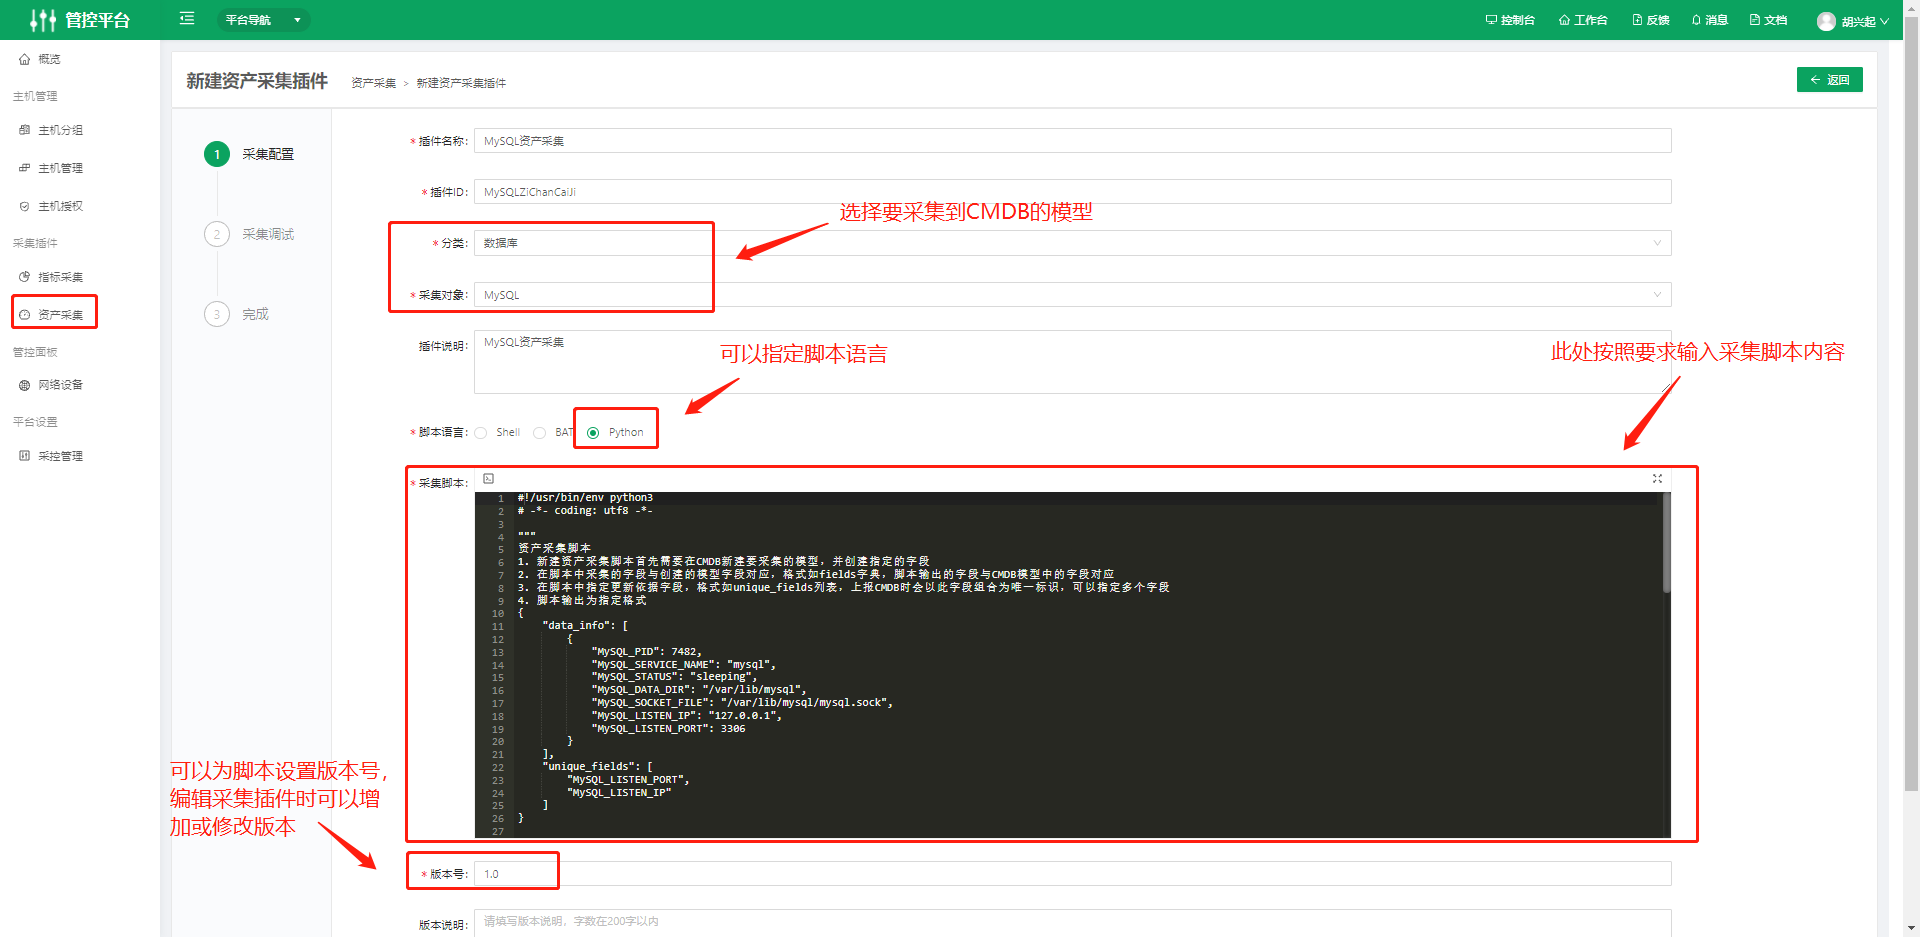
Task: Click the 概览 home icon
Action: [x=25, y=59]
